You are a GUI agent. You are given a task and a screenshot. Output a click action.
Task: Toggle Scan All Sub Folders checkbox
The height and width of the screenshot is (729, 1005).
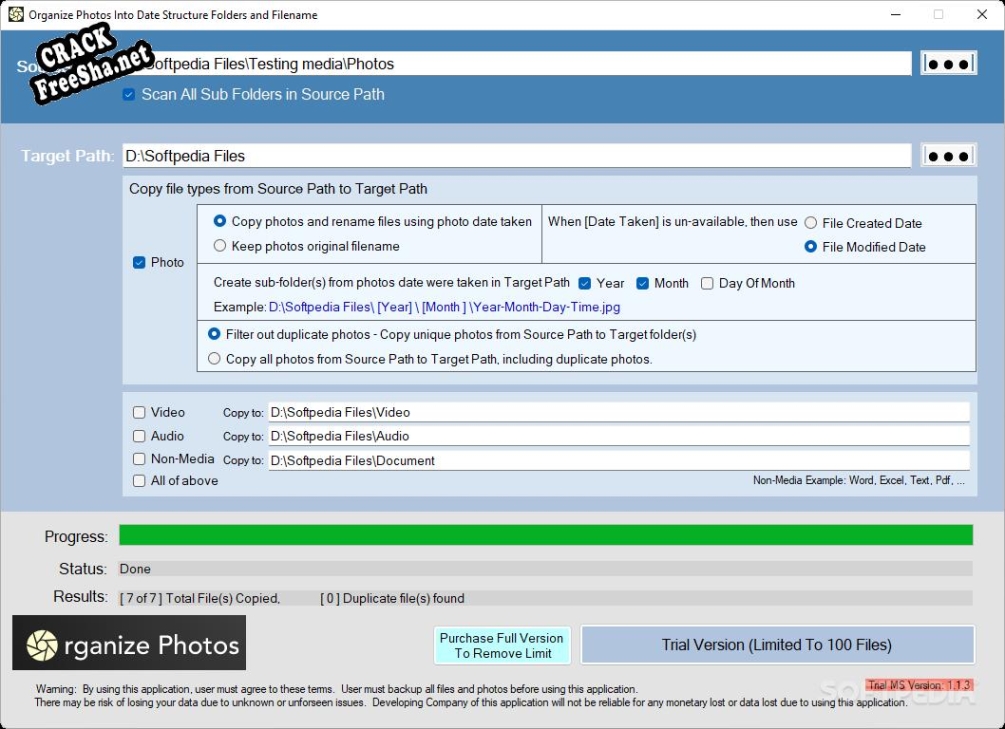click(x=129, y=95)
